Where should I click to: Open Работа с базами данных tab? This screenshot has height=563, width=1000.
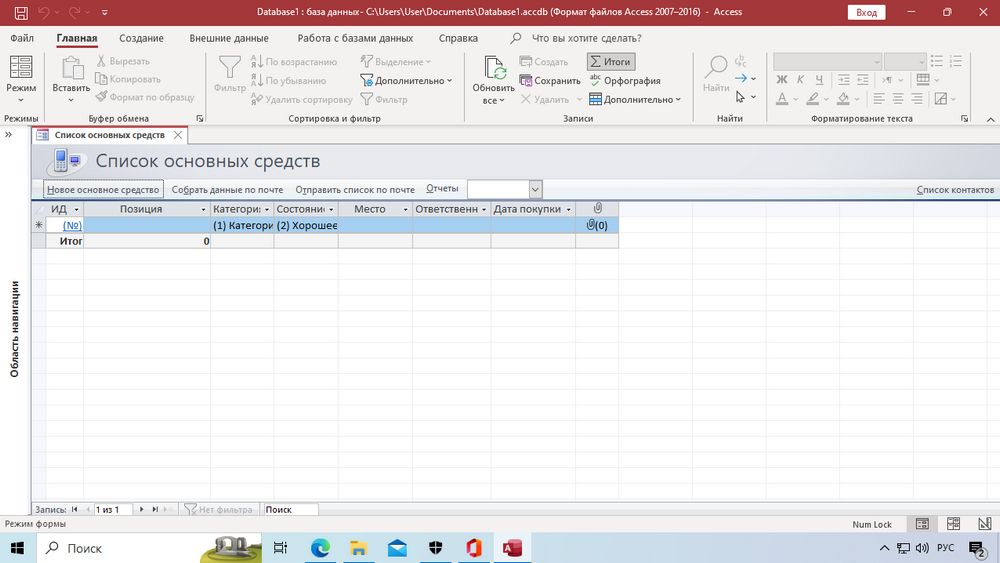355,38
